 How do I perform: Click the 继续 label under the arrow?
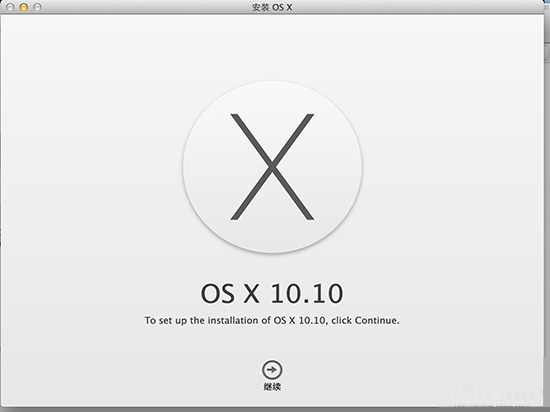272,387
